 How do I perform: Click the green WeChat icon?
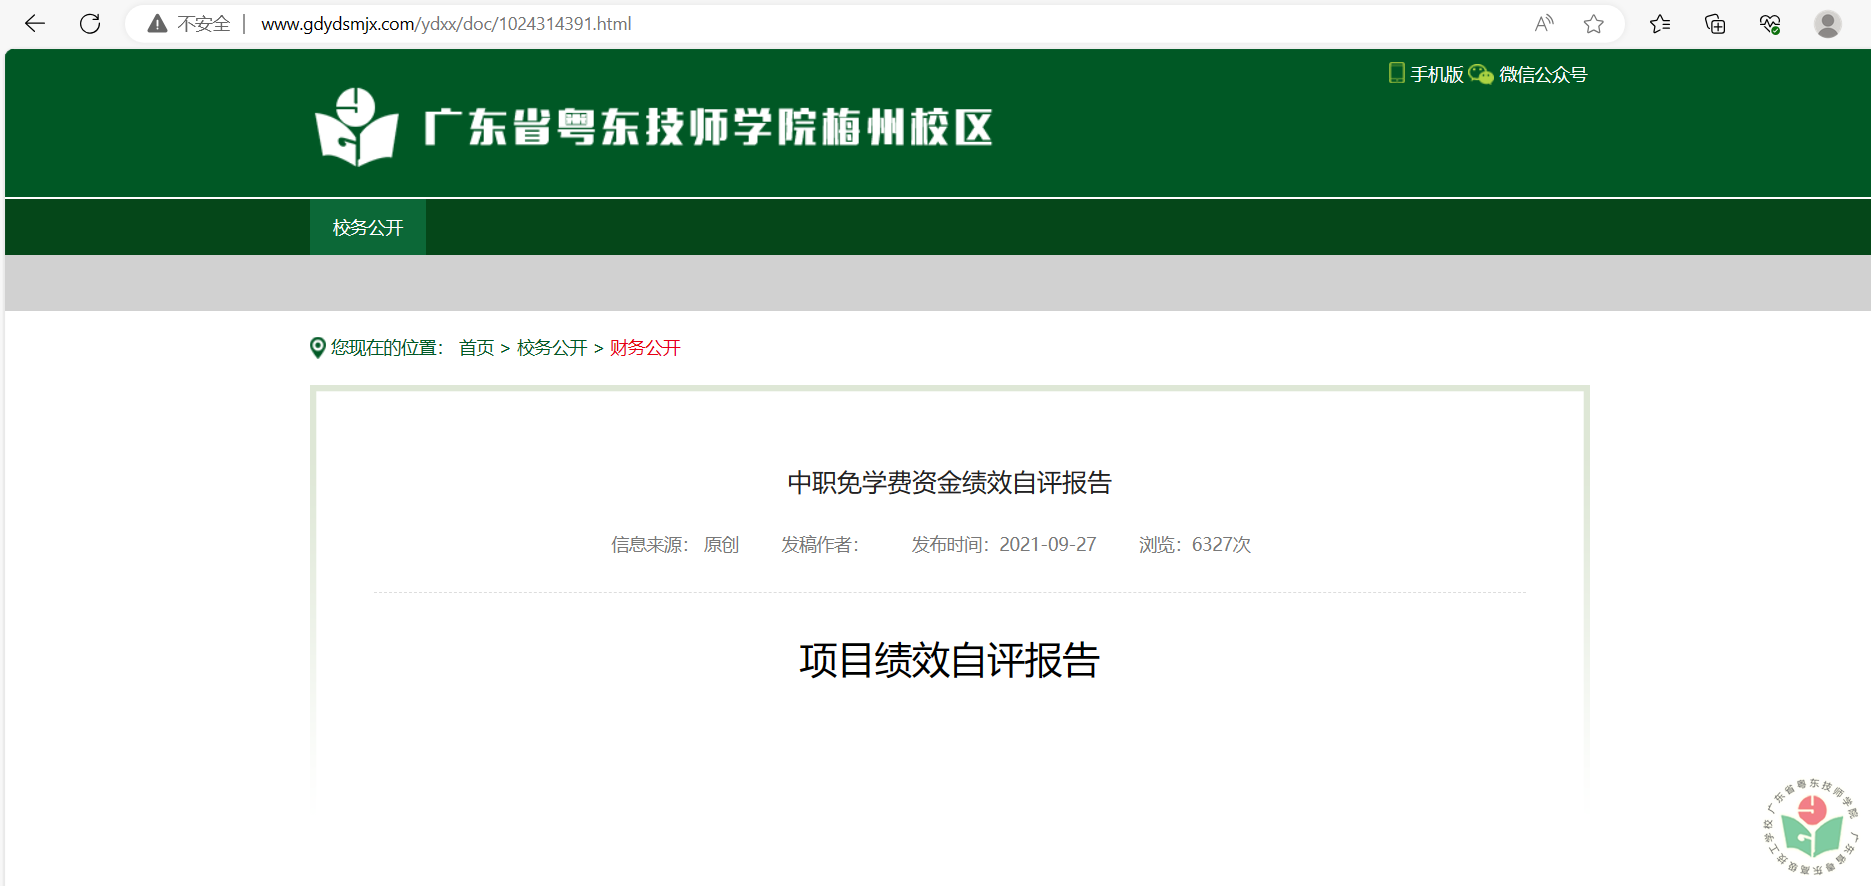1481,74
